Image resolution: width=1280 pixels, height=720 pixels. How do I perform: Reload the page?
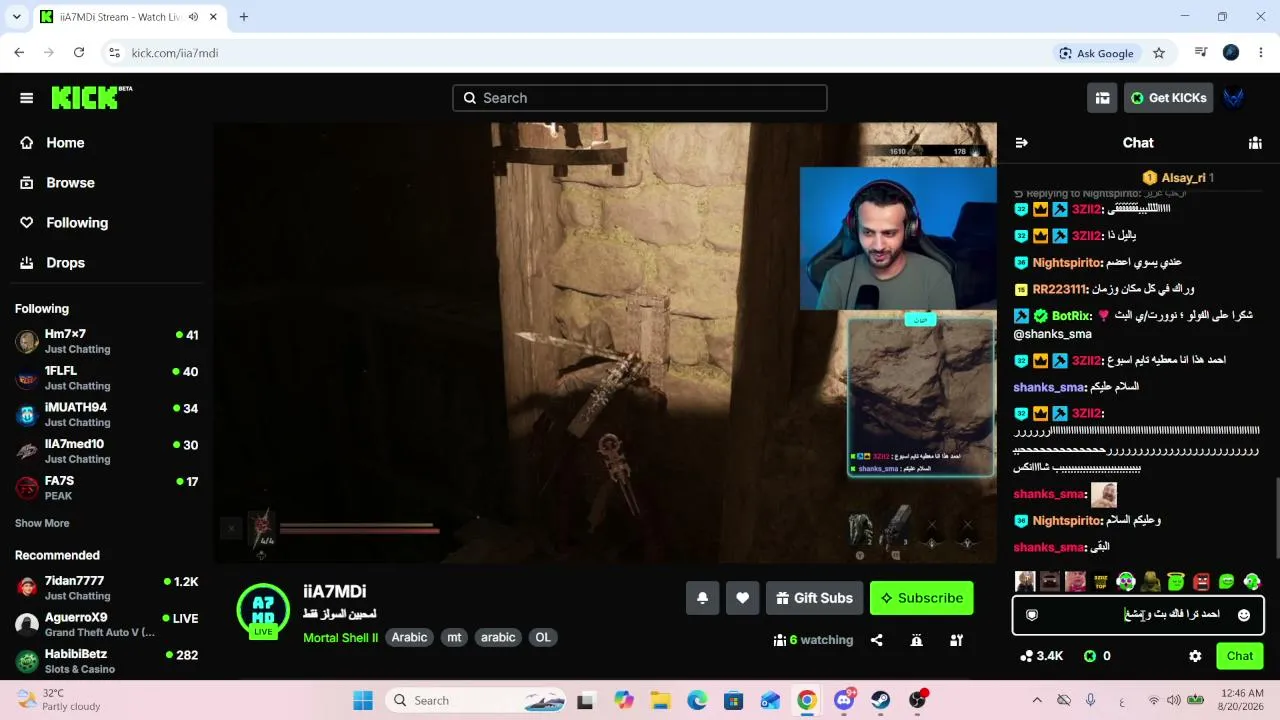[x=79, y=53]
